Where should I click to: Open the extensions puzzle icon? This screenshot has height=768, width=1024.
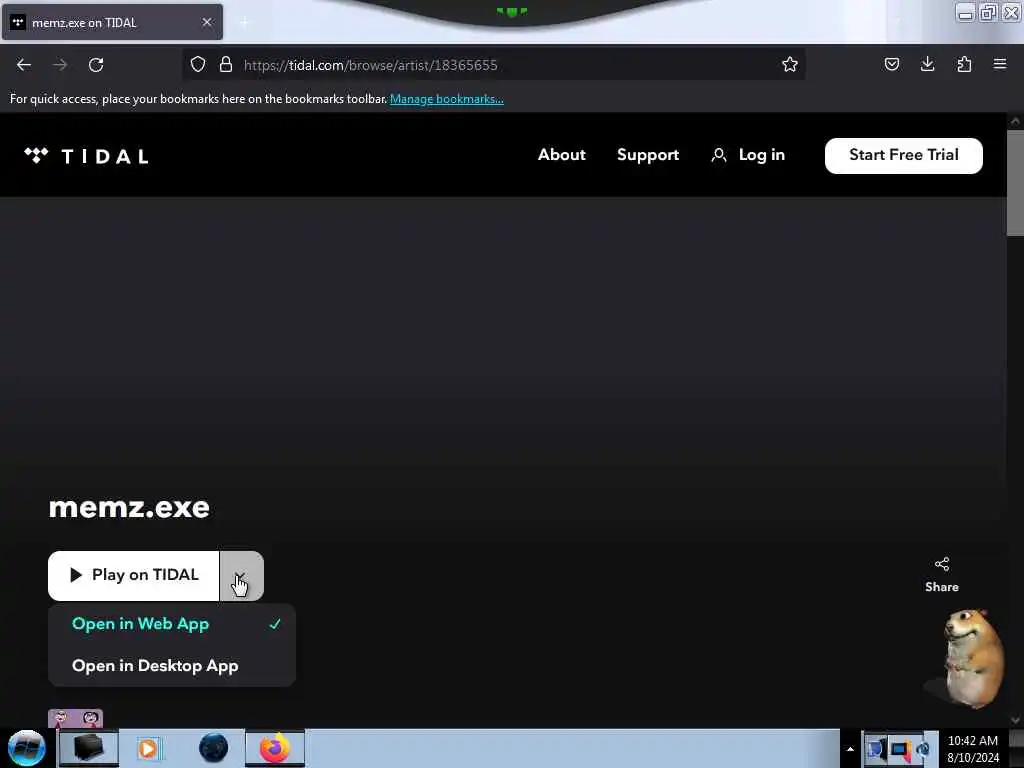(x=964, y=64)
